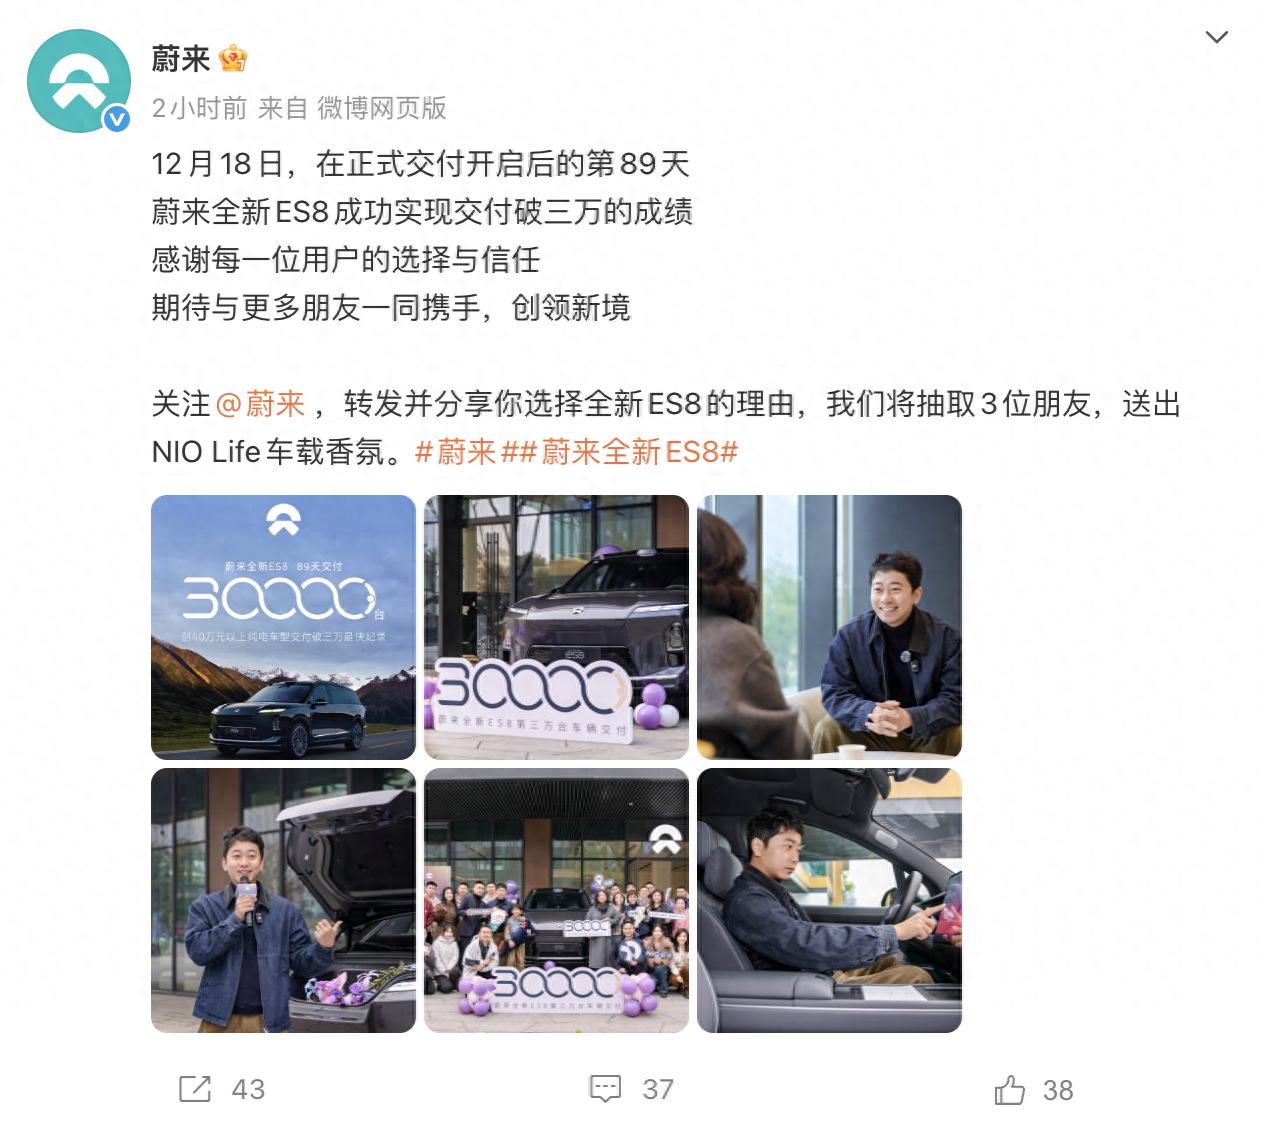The image size is (1262, 1124).
Task: View photo of man holding microphone
Action: pos(283,900)
